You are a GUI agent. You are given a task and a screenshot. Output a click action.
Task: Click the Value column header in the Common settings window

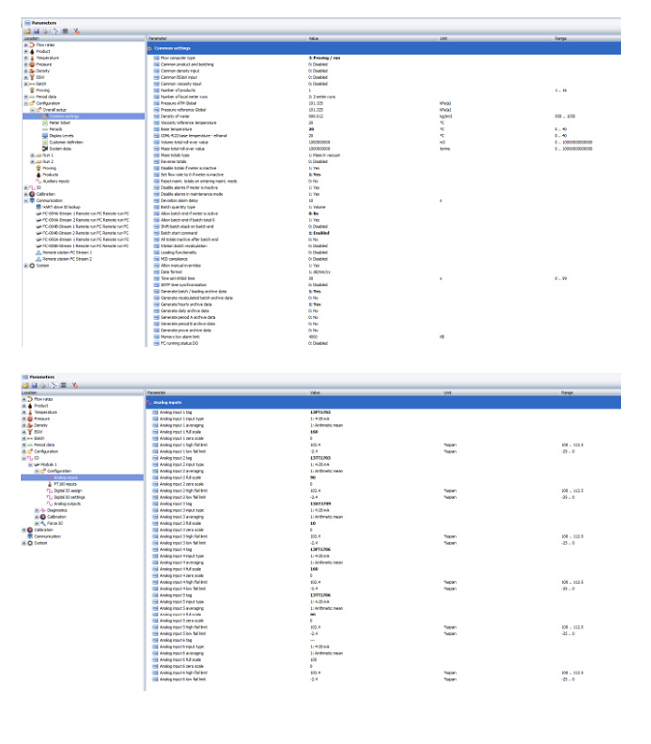tap(373, 38)
